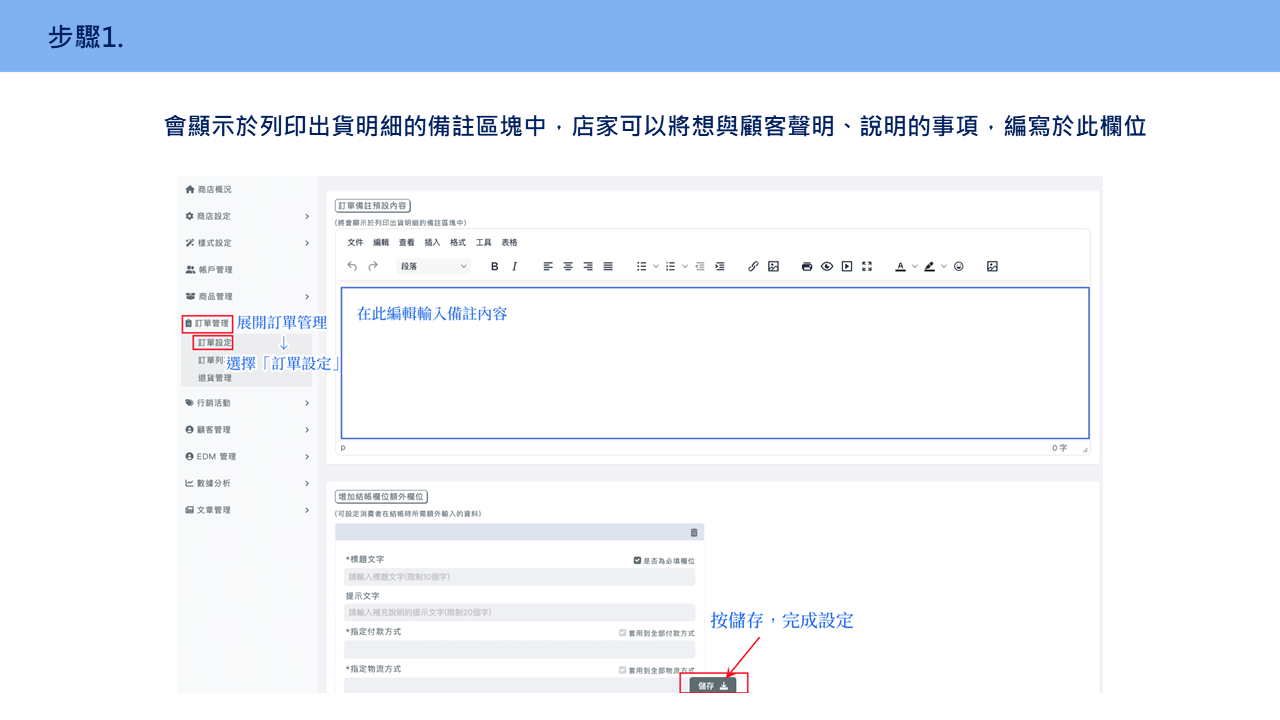Image resolution: width=1280 pixels, height=720 pixels.
Task: Open the 段落 paragraph format dropdown
Action: pyautogui.click(x=434, y=266)
